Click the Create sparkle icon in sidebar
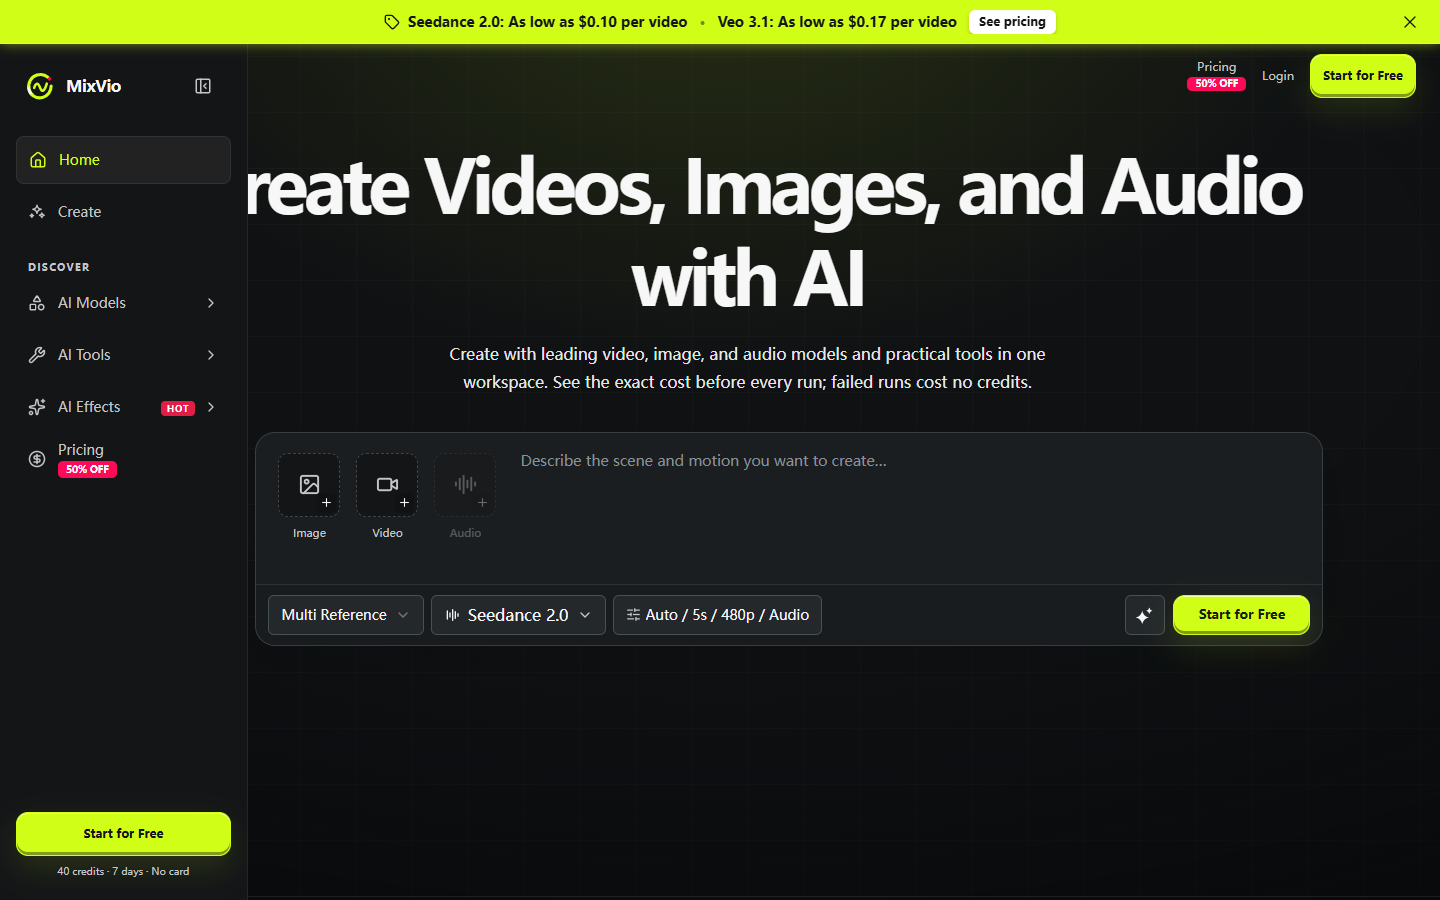Image resolution: width=1440 pixels, height=900 pixels. click(37, 212)
